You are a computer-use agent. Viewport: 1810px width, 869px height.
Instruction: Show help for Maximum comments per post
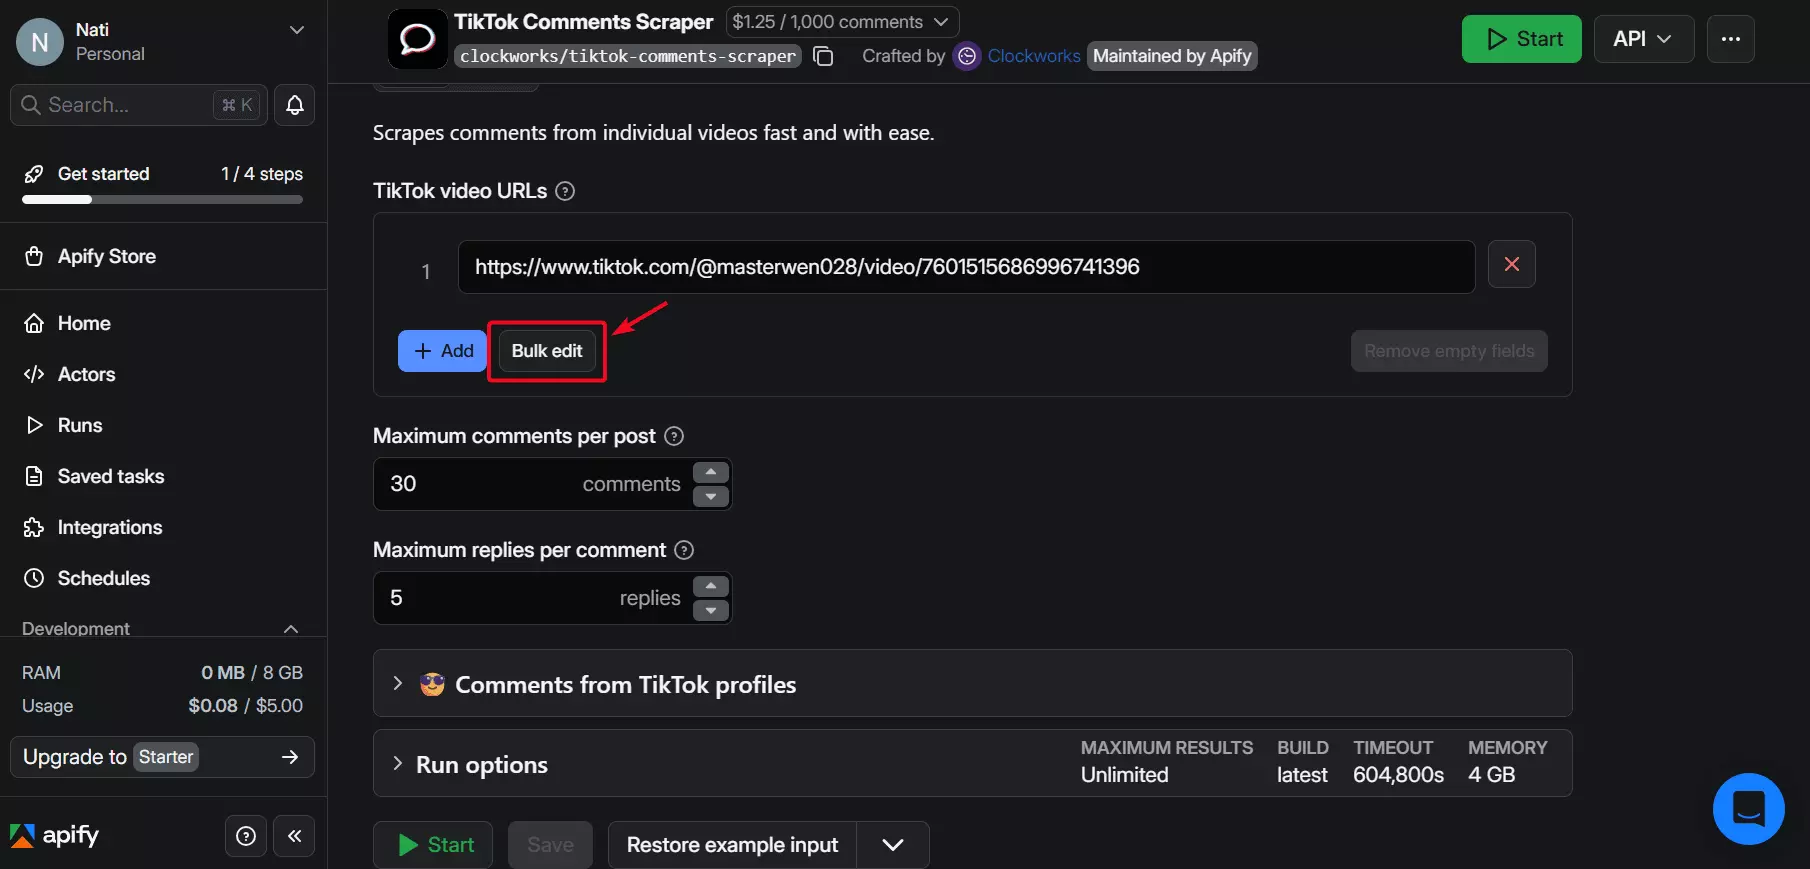tap(674, 436)
